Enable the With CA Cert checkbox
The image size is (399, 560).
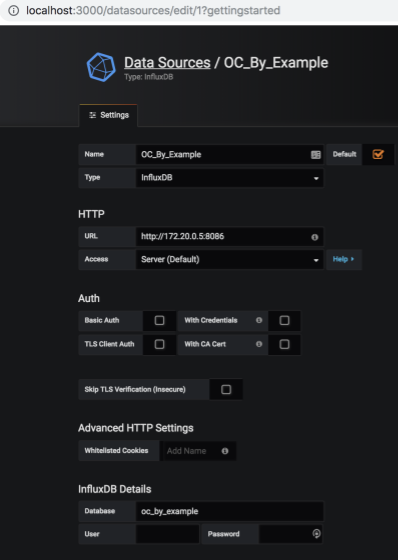coord(284,344)
